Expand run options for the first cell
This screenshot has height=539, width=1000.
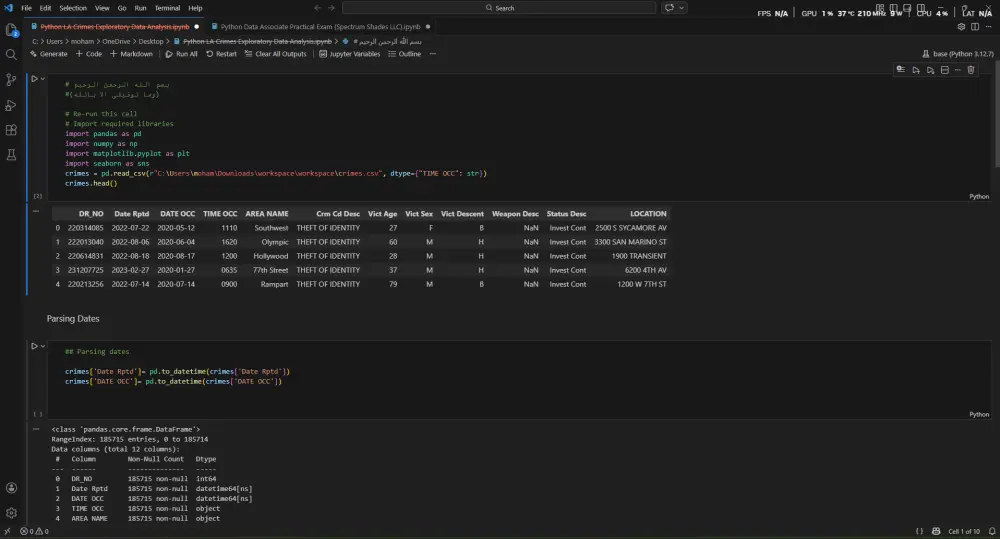tap(43, 79)
